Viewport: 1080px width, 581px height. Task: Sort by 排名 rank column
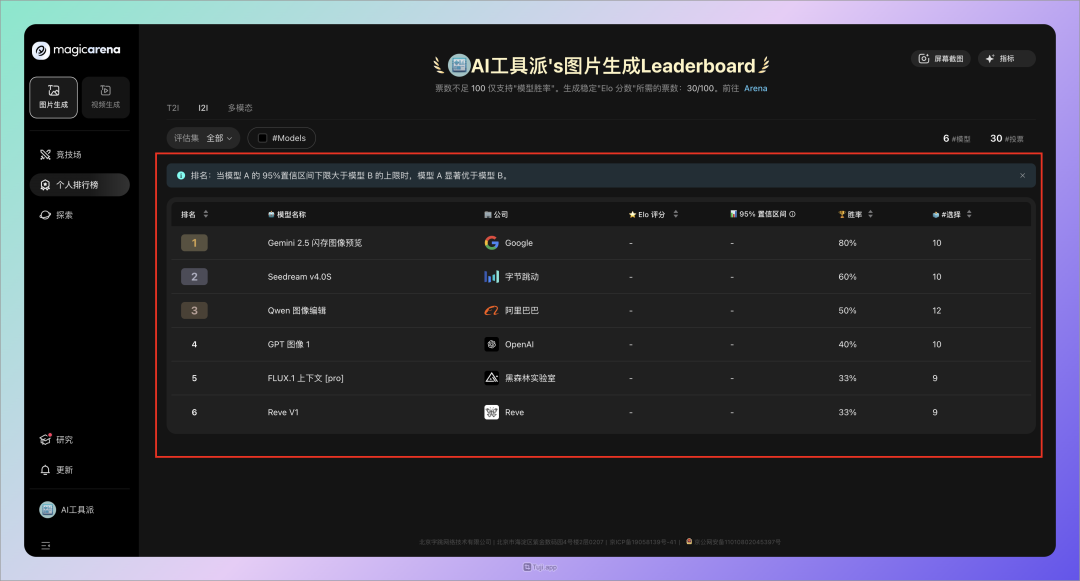click(206, 214)
